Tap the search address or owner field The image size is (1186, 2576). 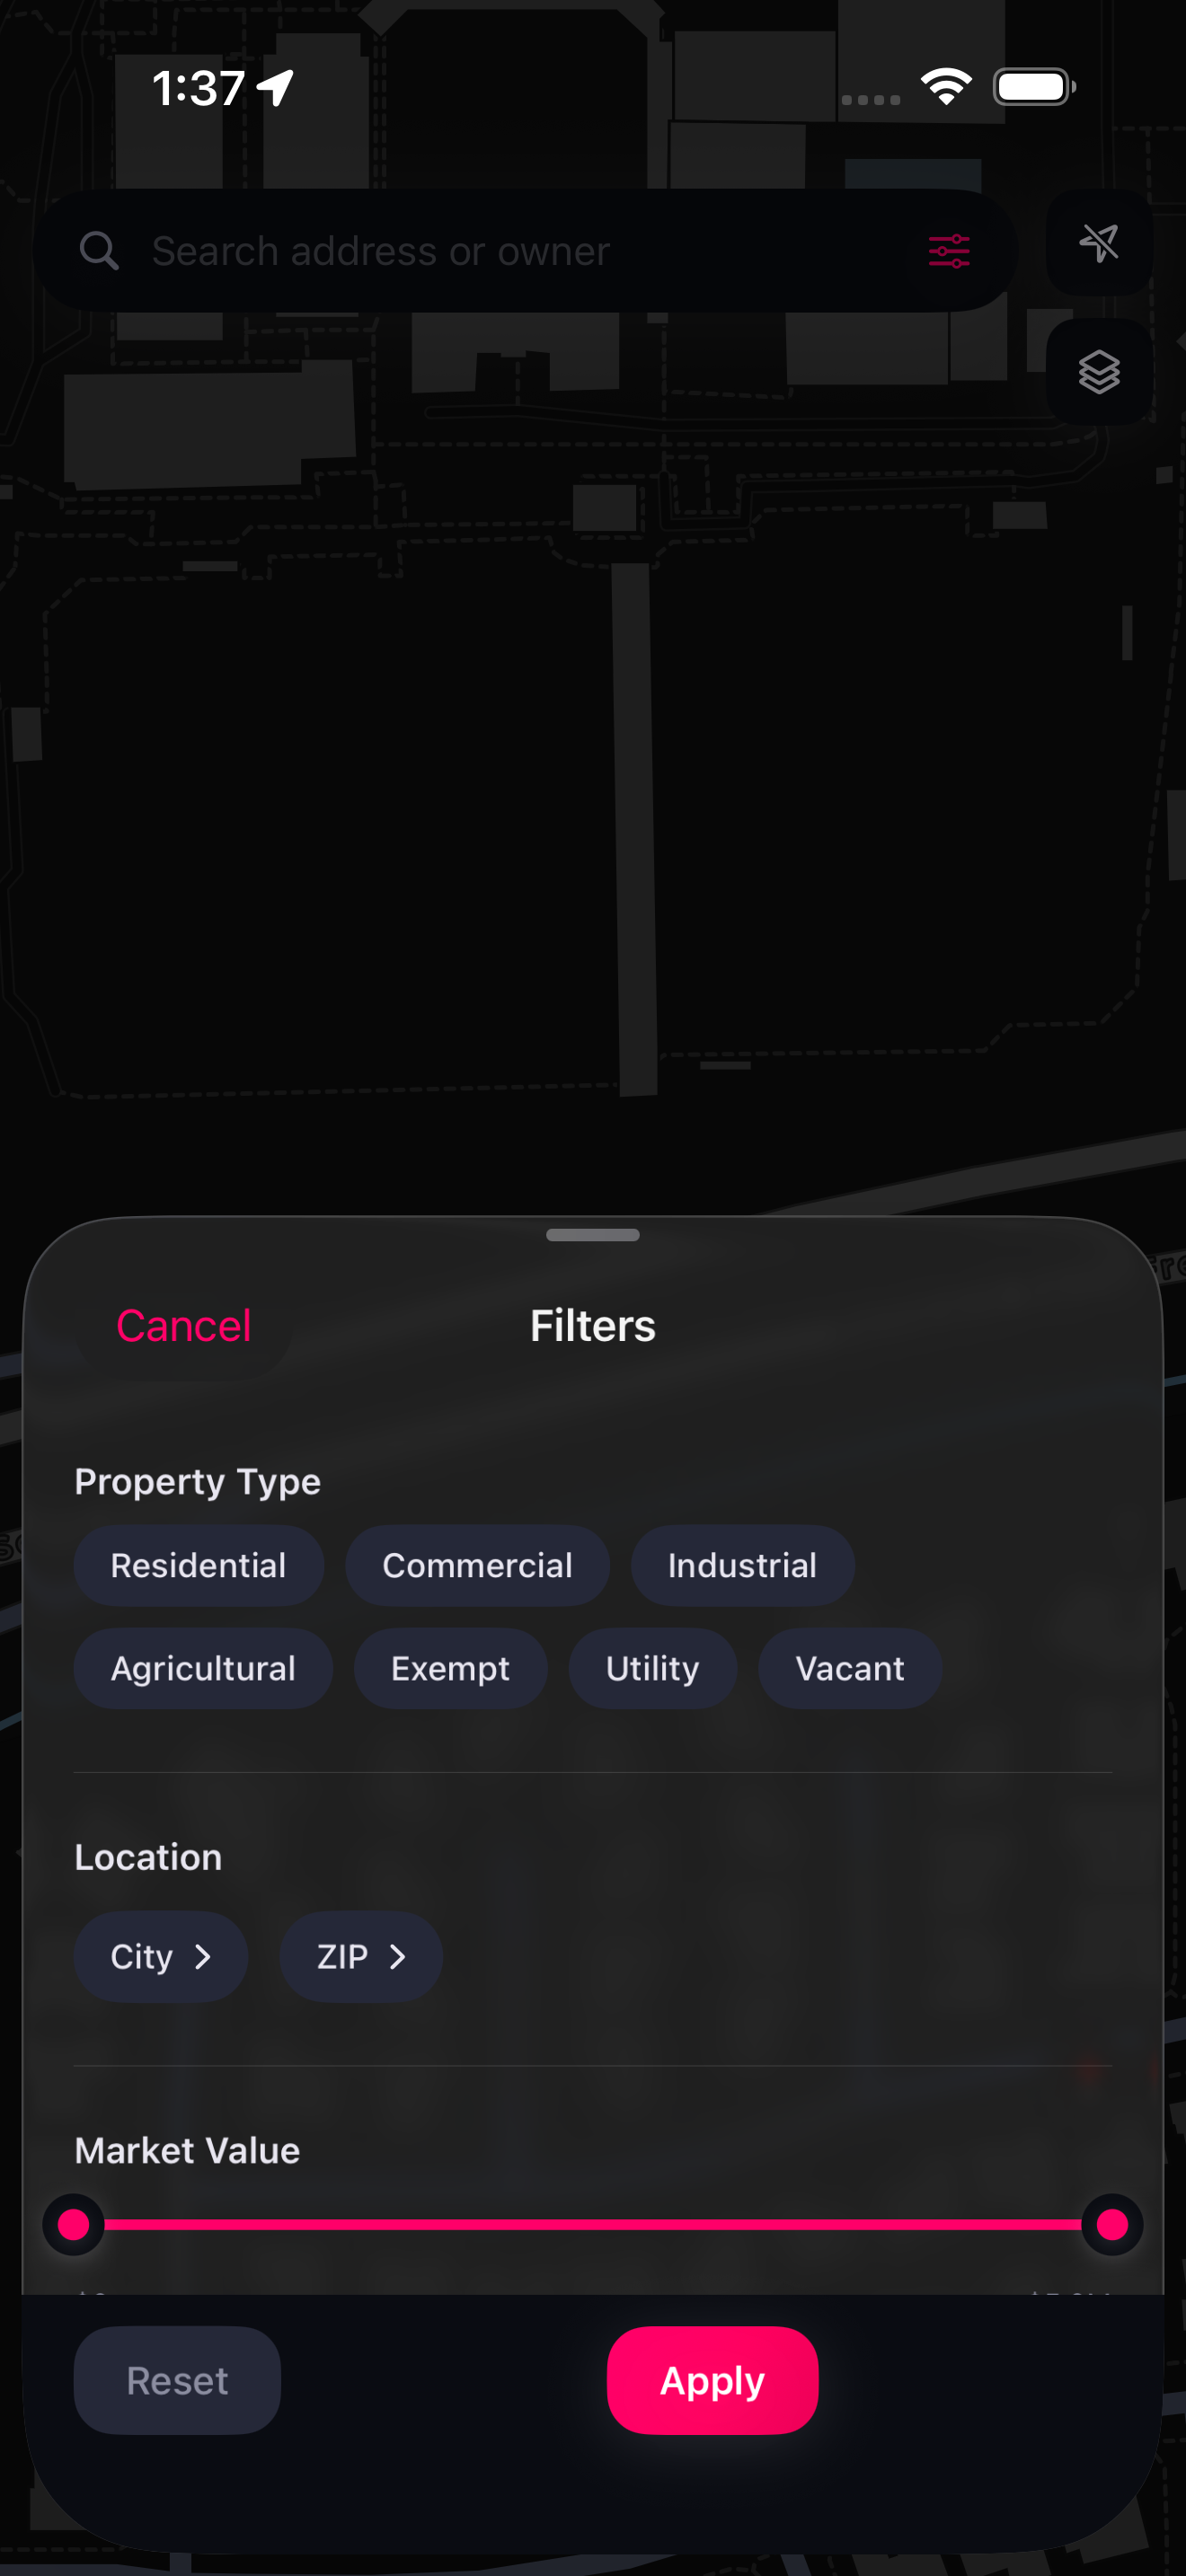click(x=450, y=250)
